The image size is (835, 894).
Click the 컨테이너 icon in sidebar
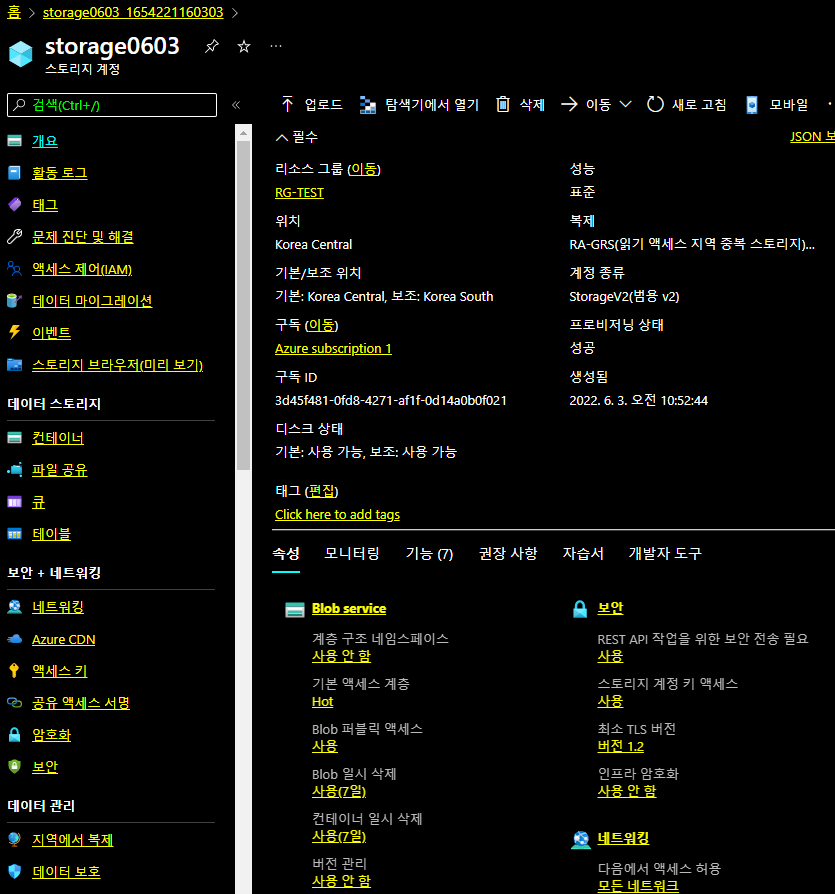pyautogui.click(x=15, y=438)
